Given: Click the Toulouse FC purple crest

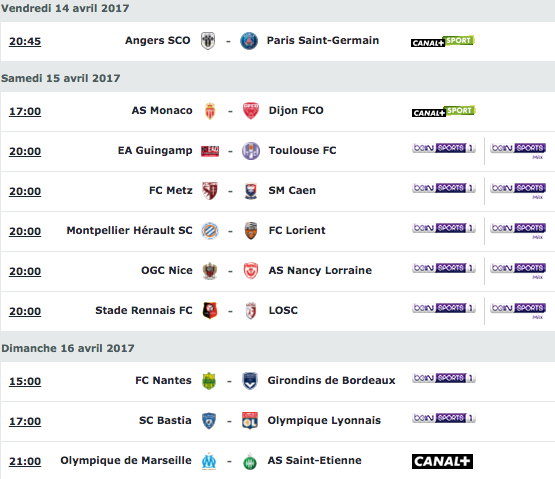Looking at the screenshot, I should (x=251, y=151).
